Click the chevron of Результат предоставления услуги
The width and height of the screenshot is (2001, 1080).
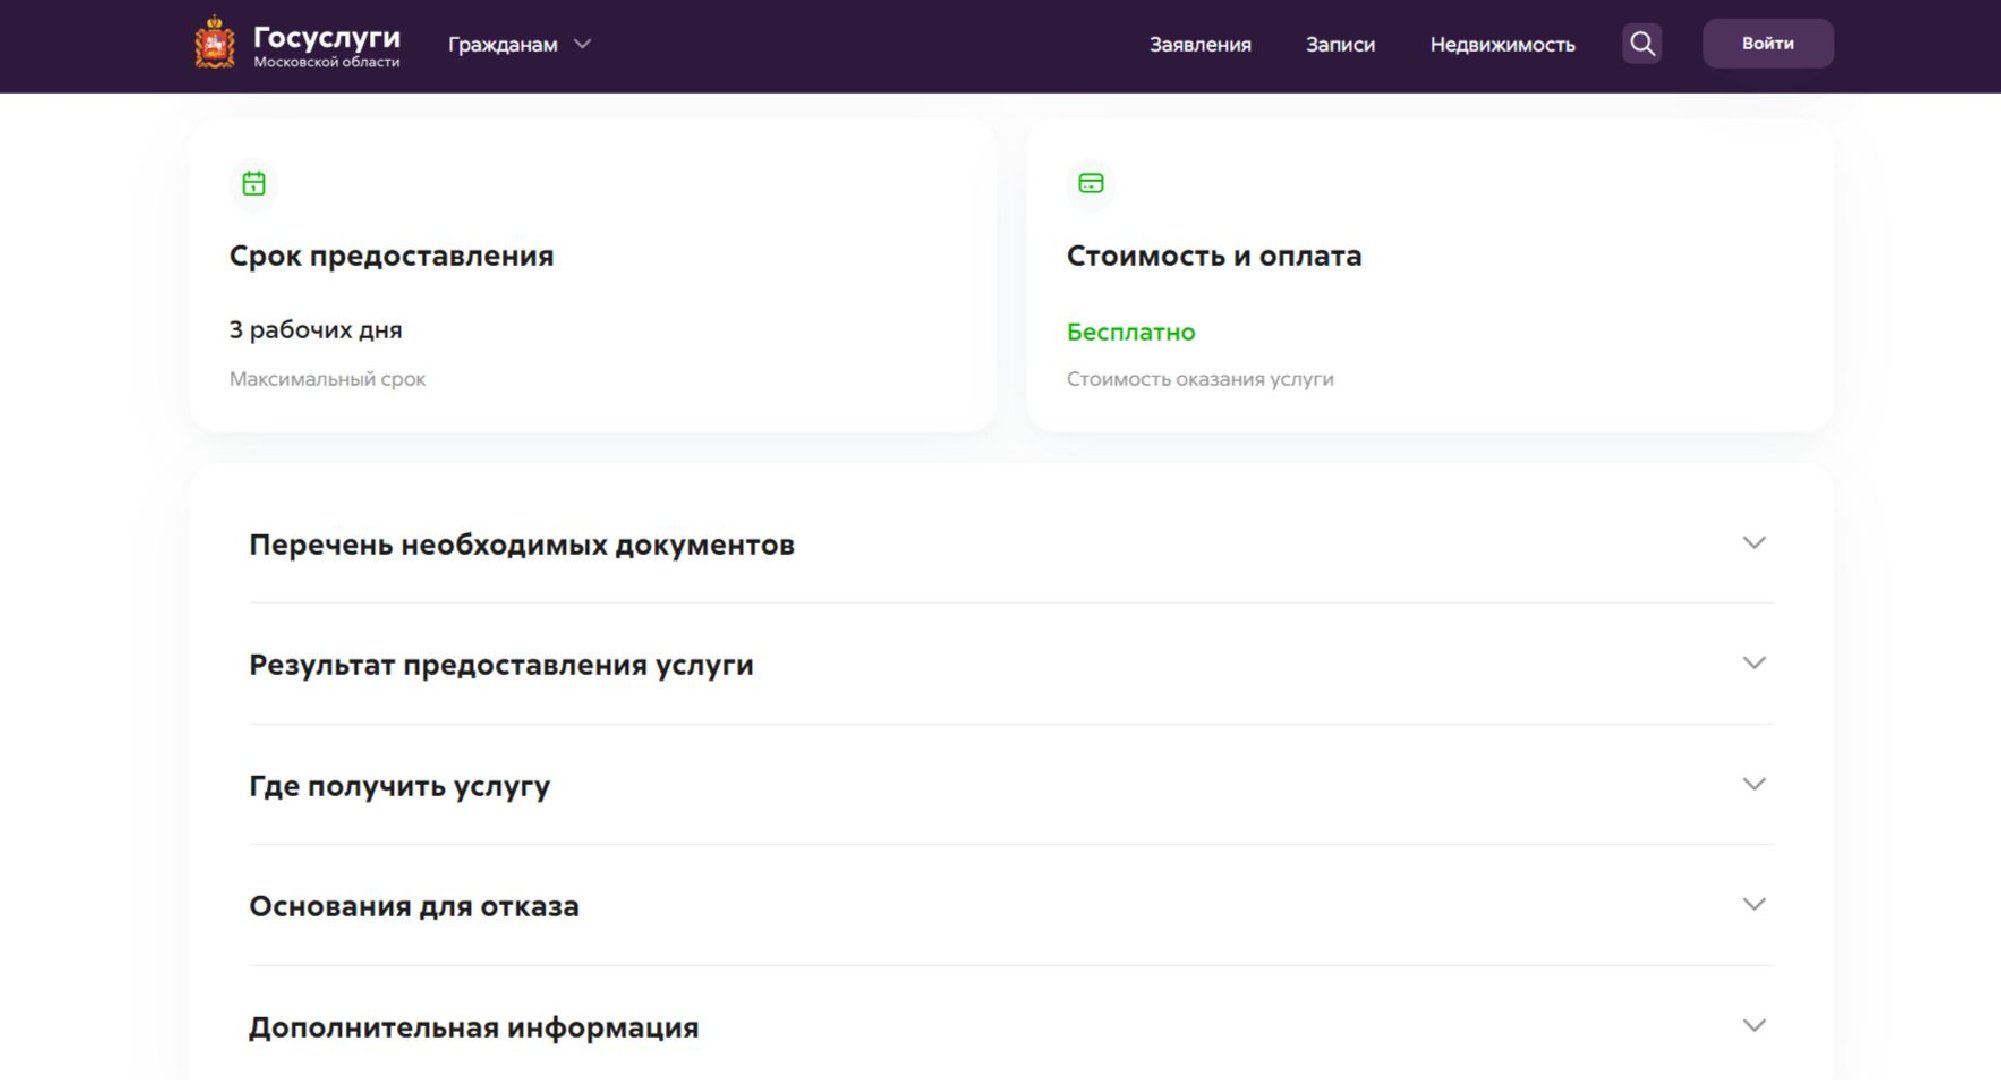click(1753, 663)
